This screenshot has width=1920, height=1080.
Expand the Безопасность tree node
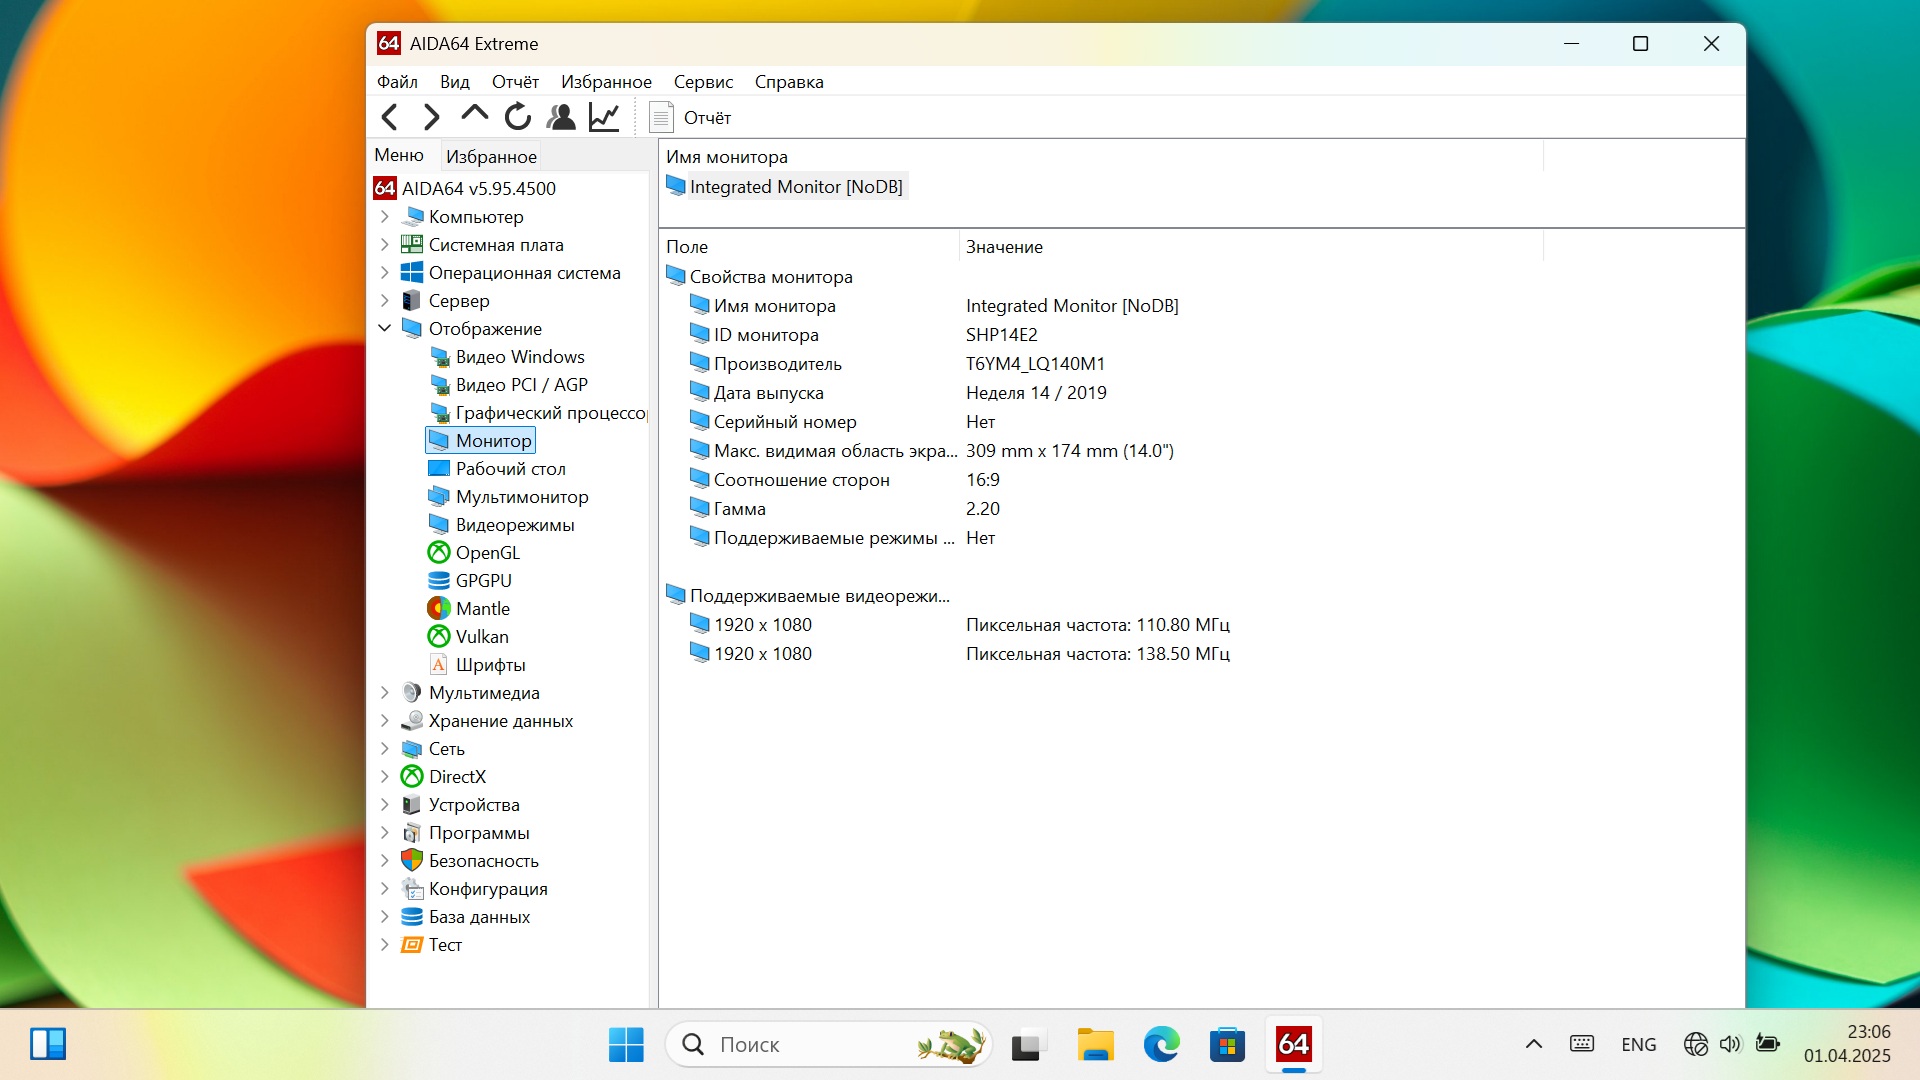point(385,860)
